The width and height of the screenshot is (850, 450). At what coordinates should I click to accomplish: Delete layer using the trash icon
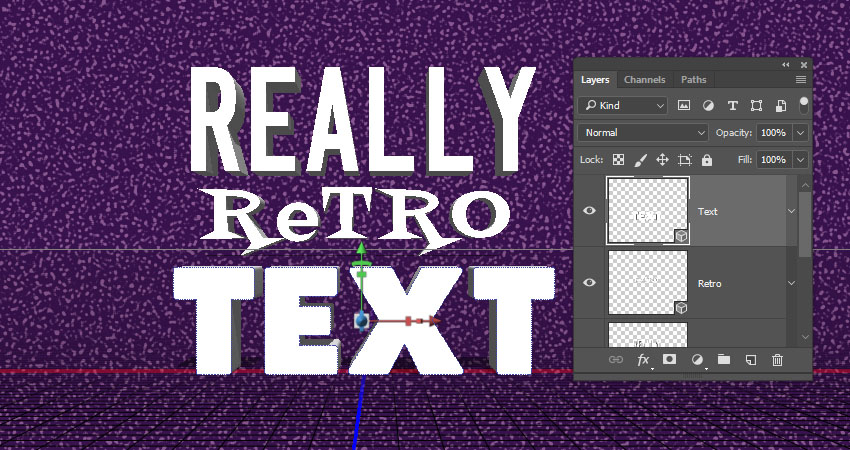tap(777, 360)
